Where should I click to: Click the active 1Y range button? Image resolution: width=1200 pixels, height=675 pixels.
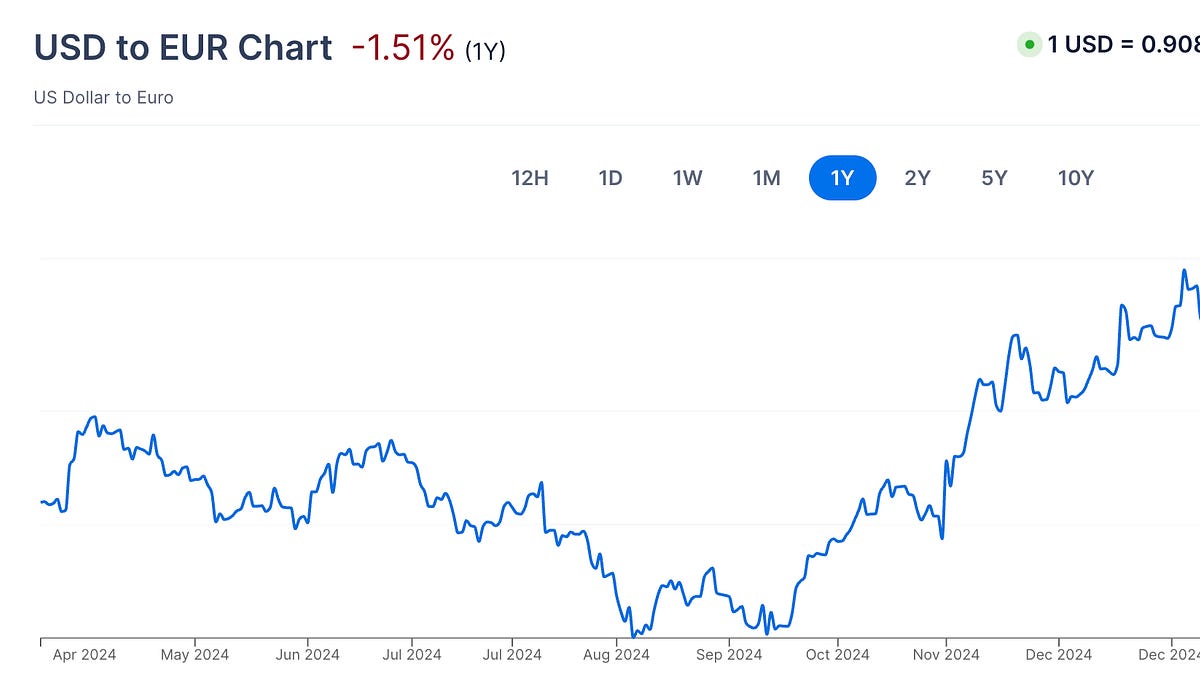coord(843,177)
